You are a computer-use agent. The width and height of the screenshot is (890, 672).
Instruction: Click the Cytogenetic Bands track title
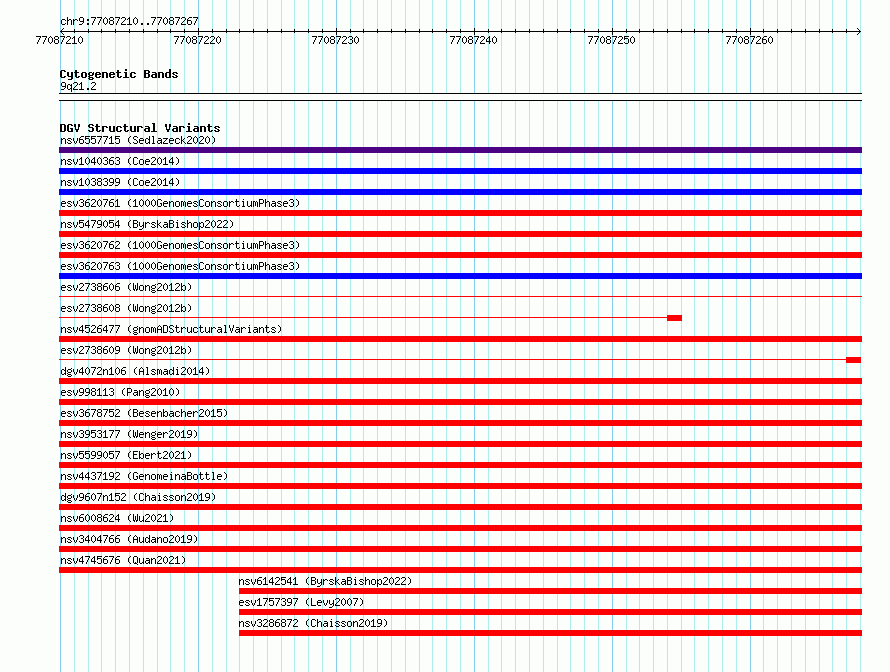pos(119,74)
